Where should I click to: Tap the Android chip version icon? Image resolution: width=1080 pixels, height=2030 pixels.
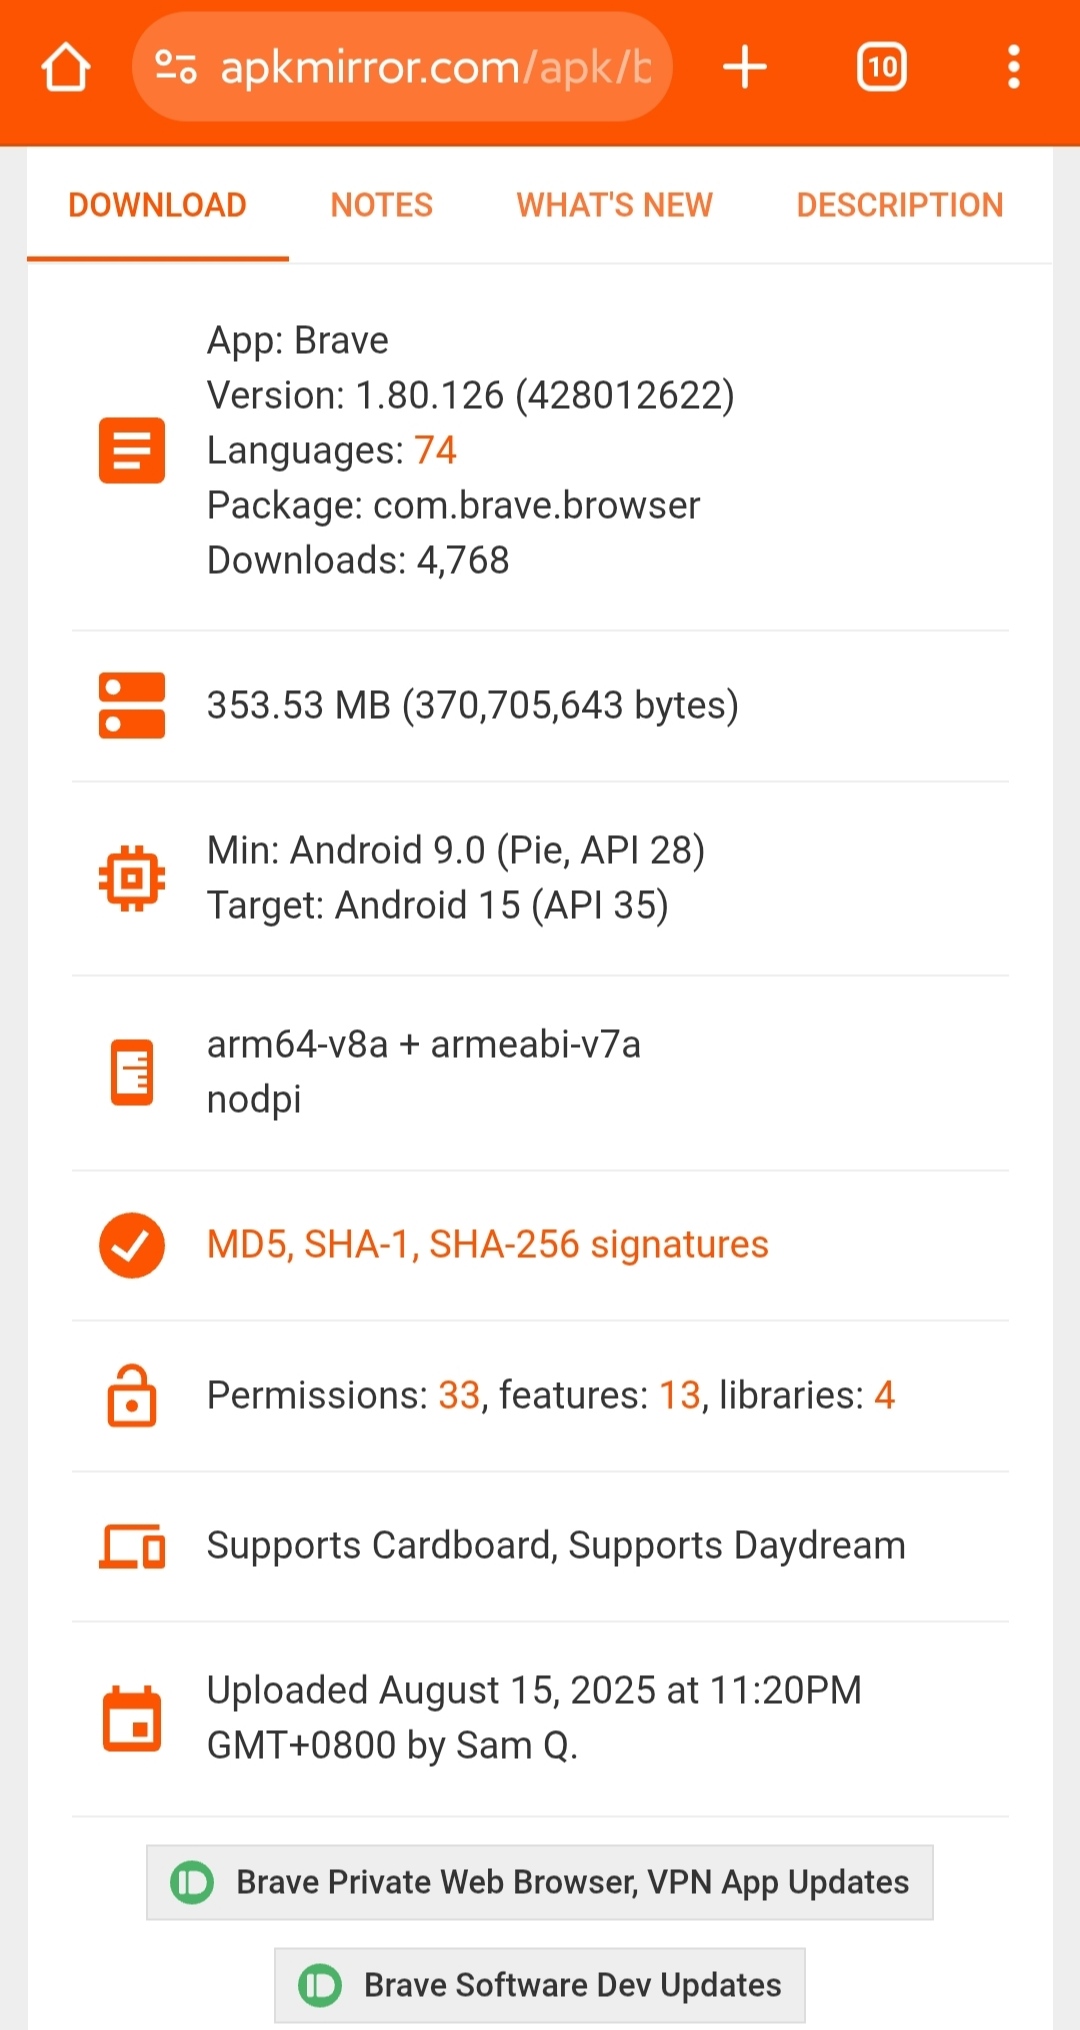tap(131, 878)
